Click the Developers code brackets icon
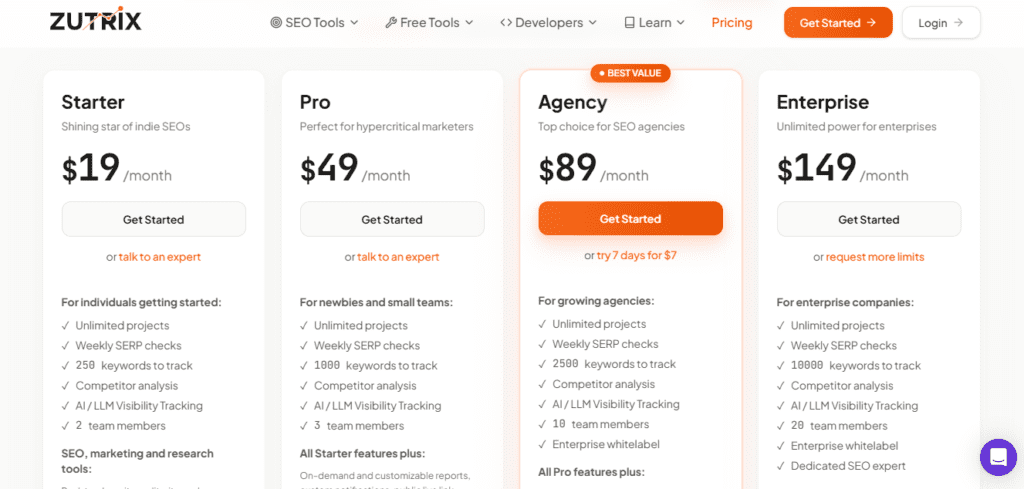The image size is (1024, 489). (x=506, y=22)
